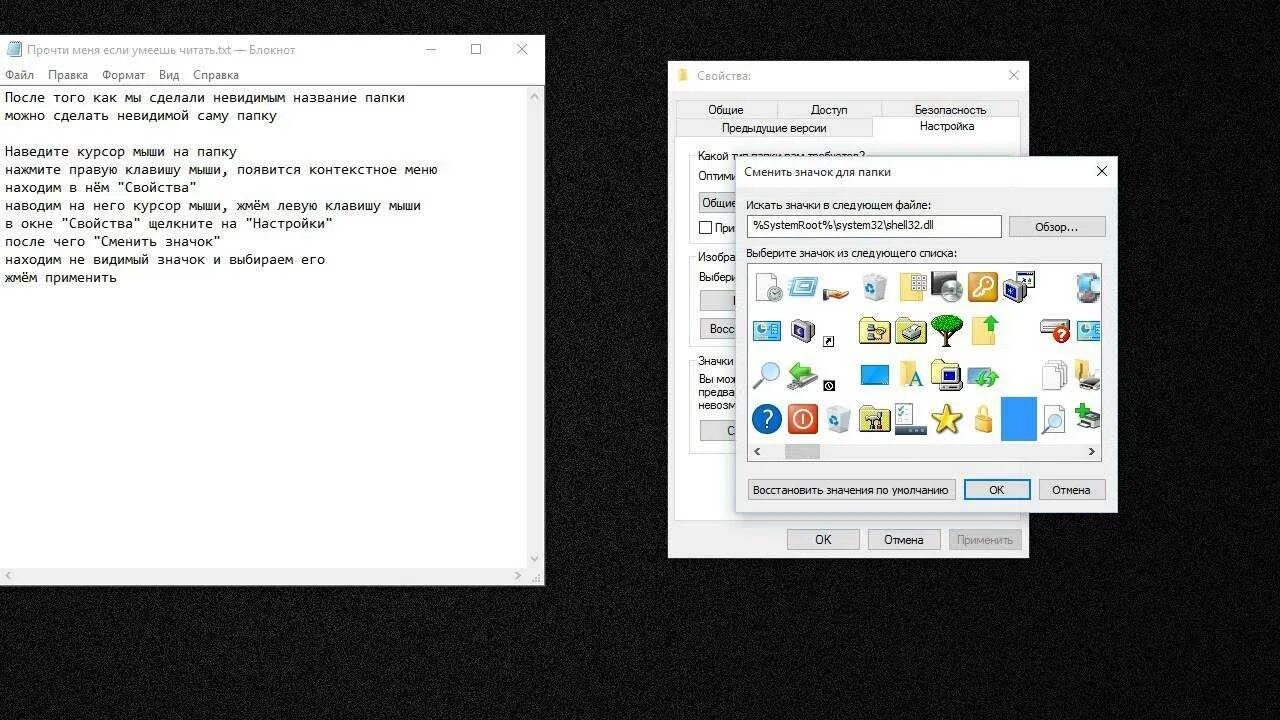Click Отмена in the change icon dialog
1280x720 pixels.
(1071, 490)
